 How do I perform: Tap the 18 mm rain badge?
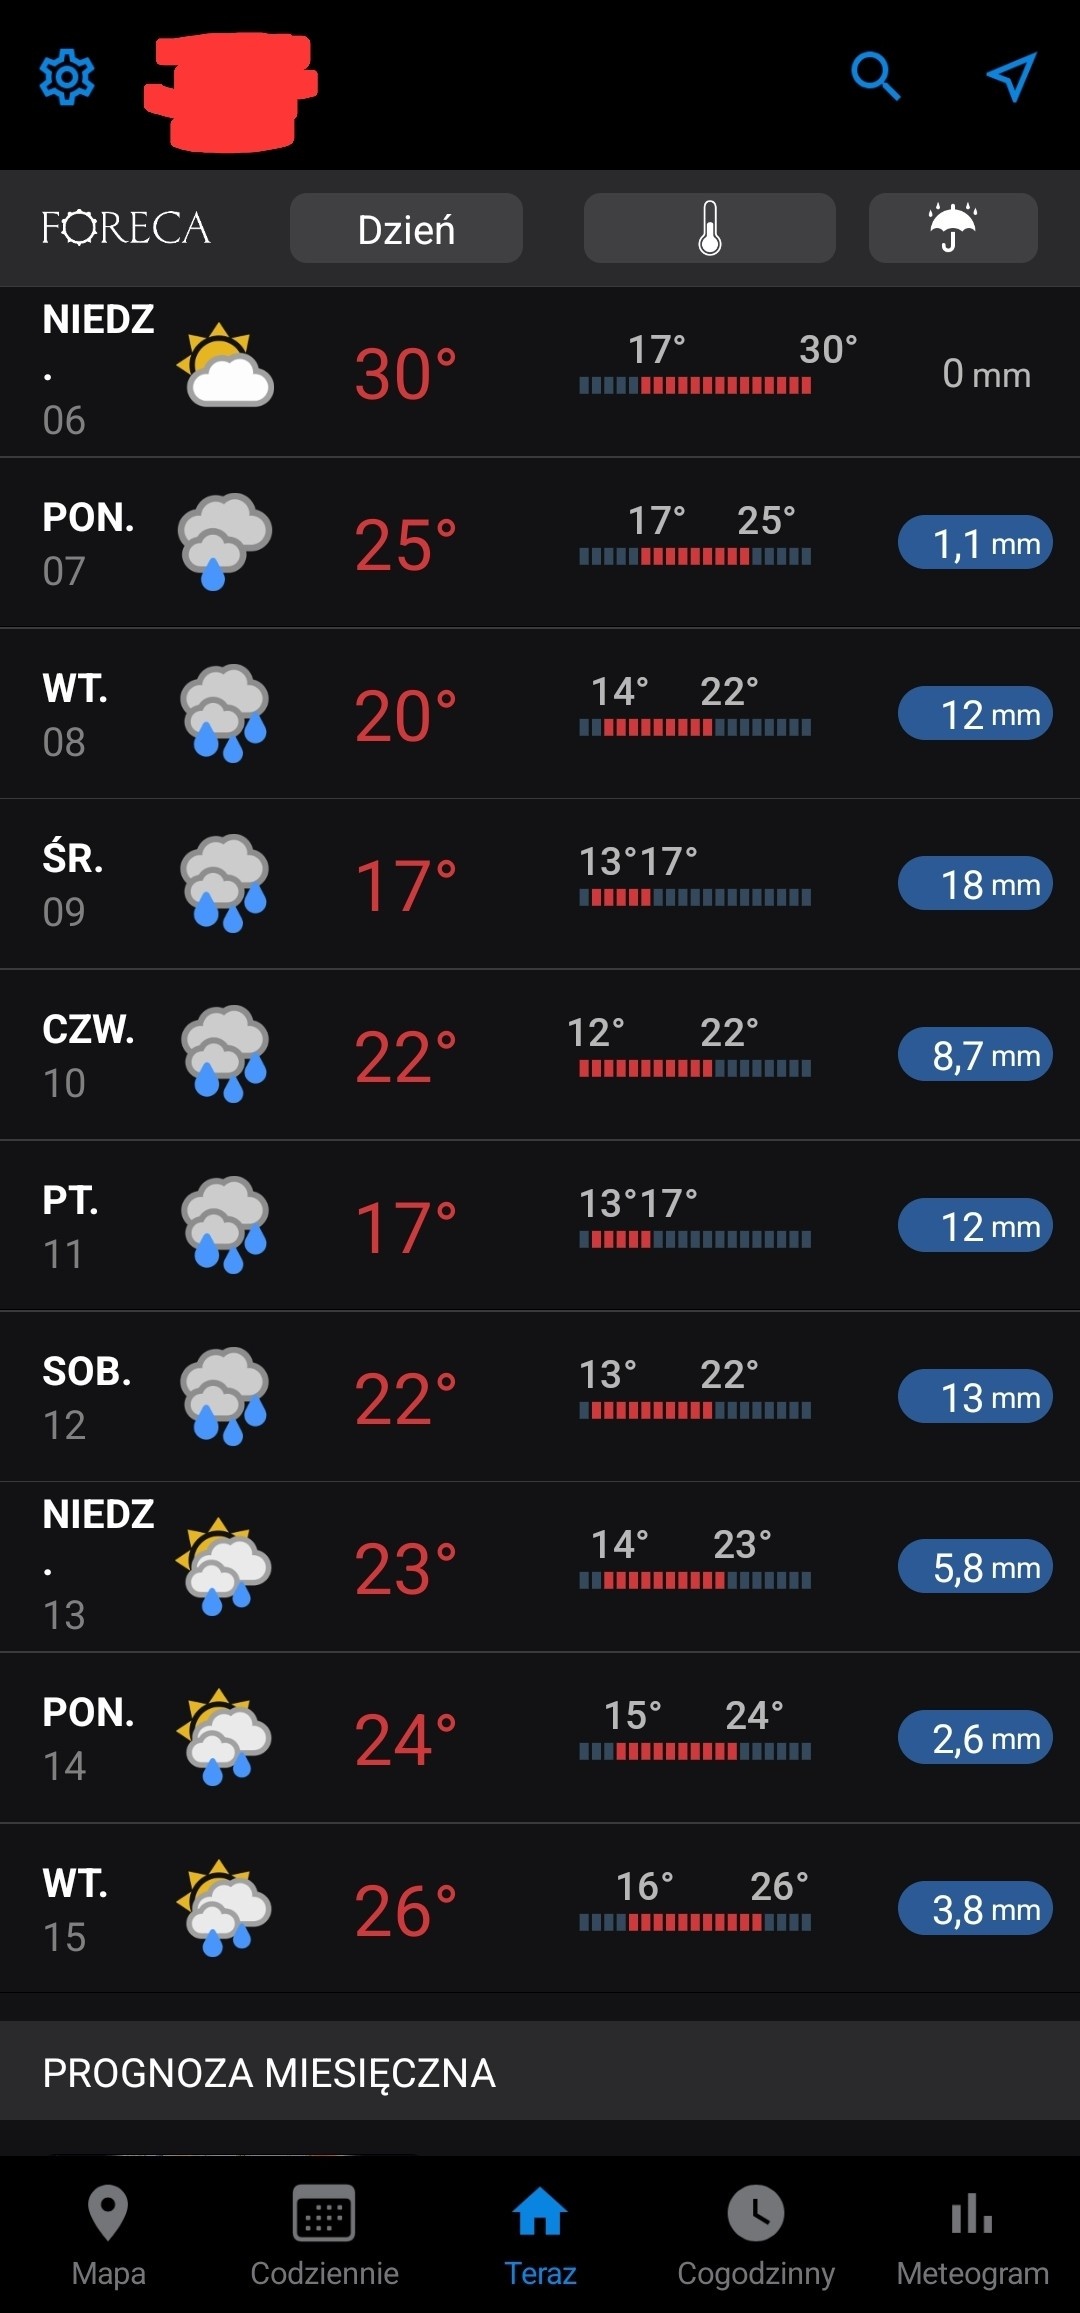coord(975,884)
